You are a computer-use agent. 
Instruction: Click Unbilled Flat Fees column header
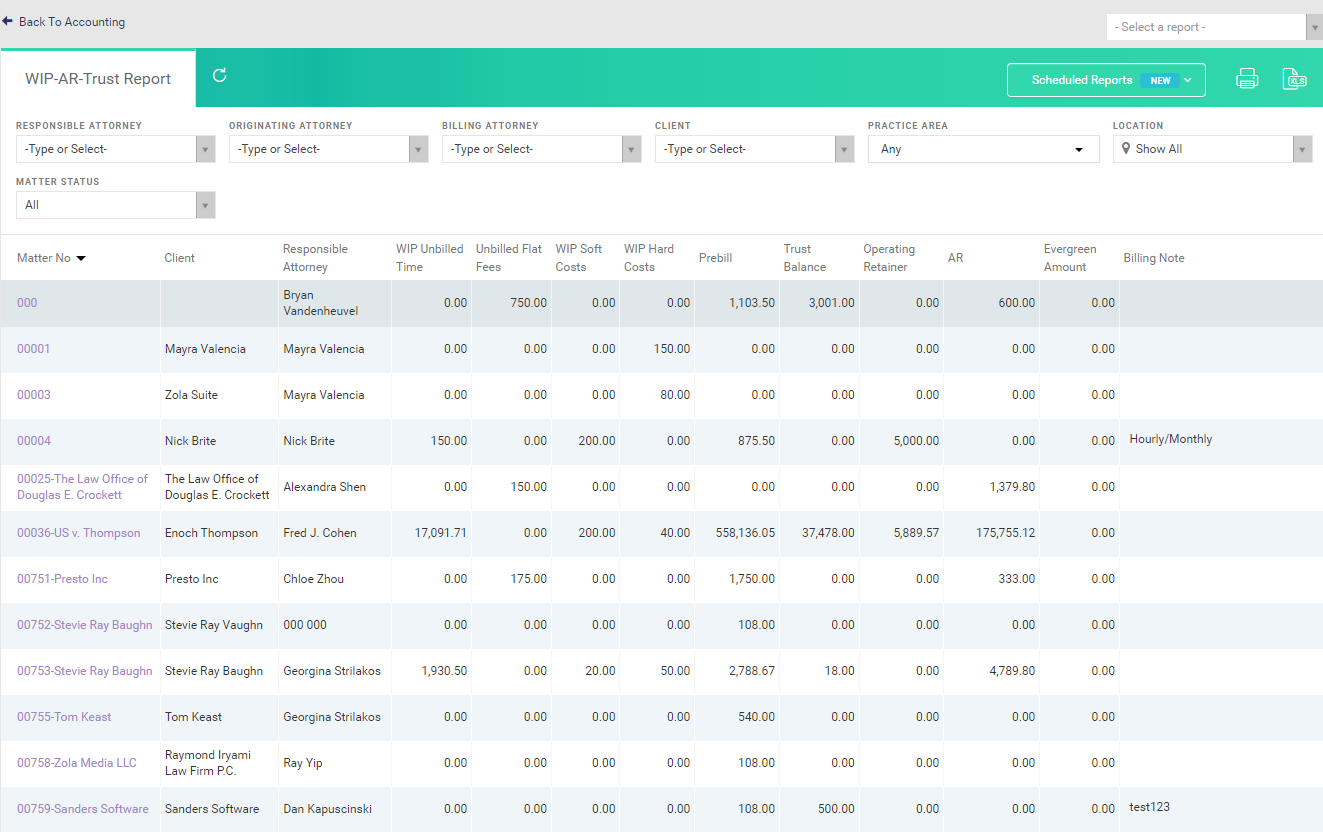tap(509, 258)
